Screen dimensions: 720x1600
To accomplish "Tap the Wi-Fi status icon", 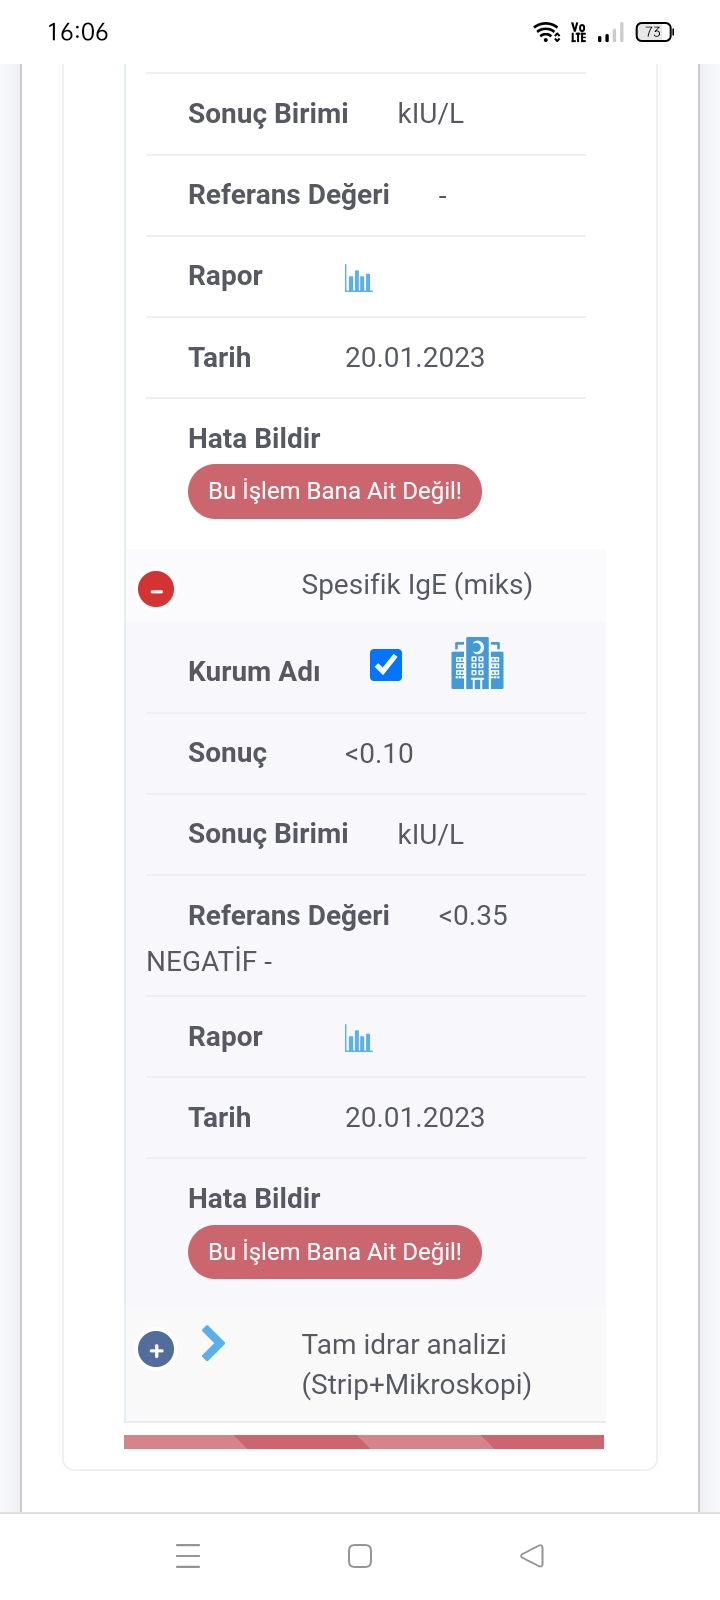I will coord(547,32).
